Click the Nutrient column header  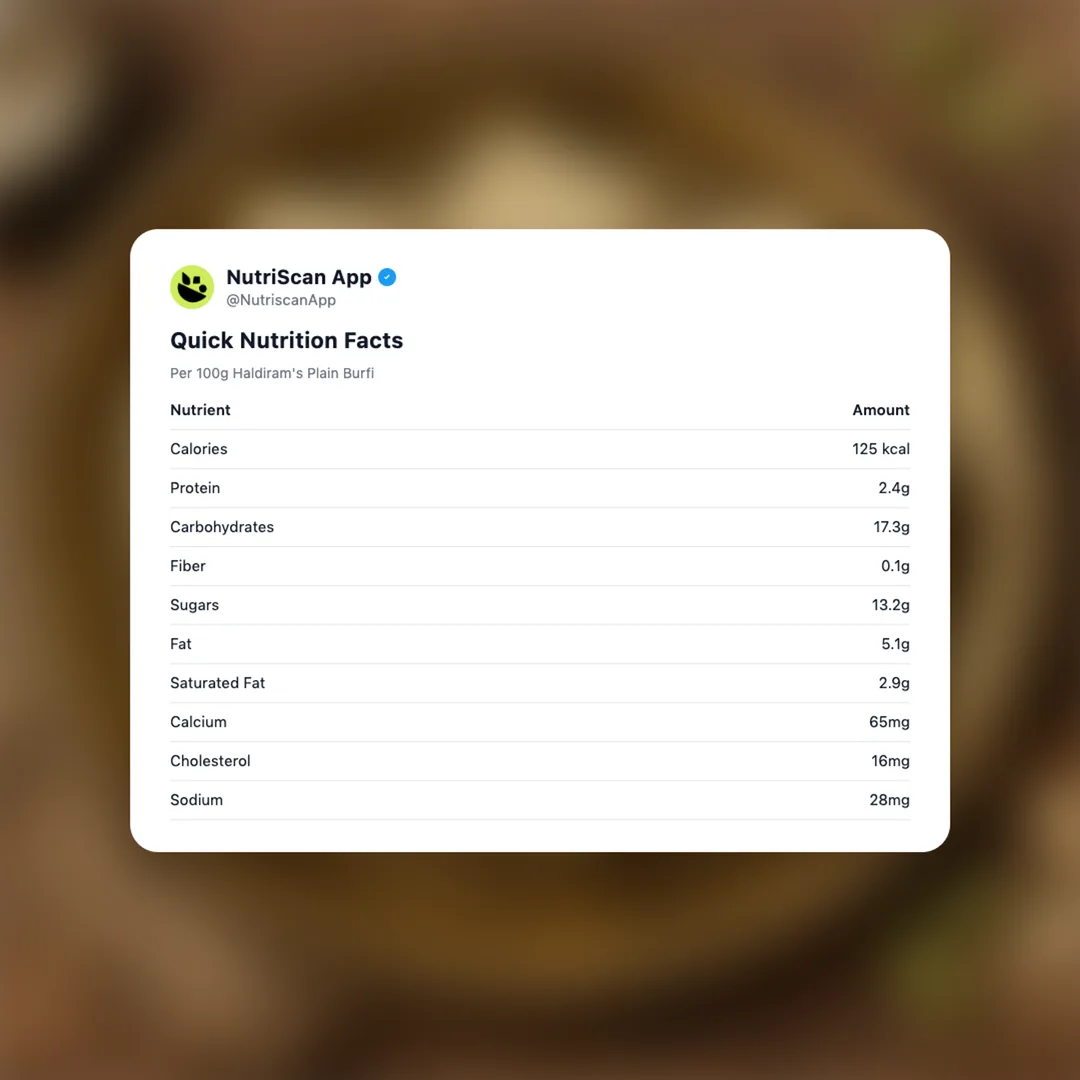pyautogui.click(x=200, y=410)
